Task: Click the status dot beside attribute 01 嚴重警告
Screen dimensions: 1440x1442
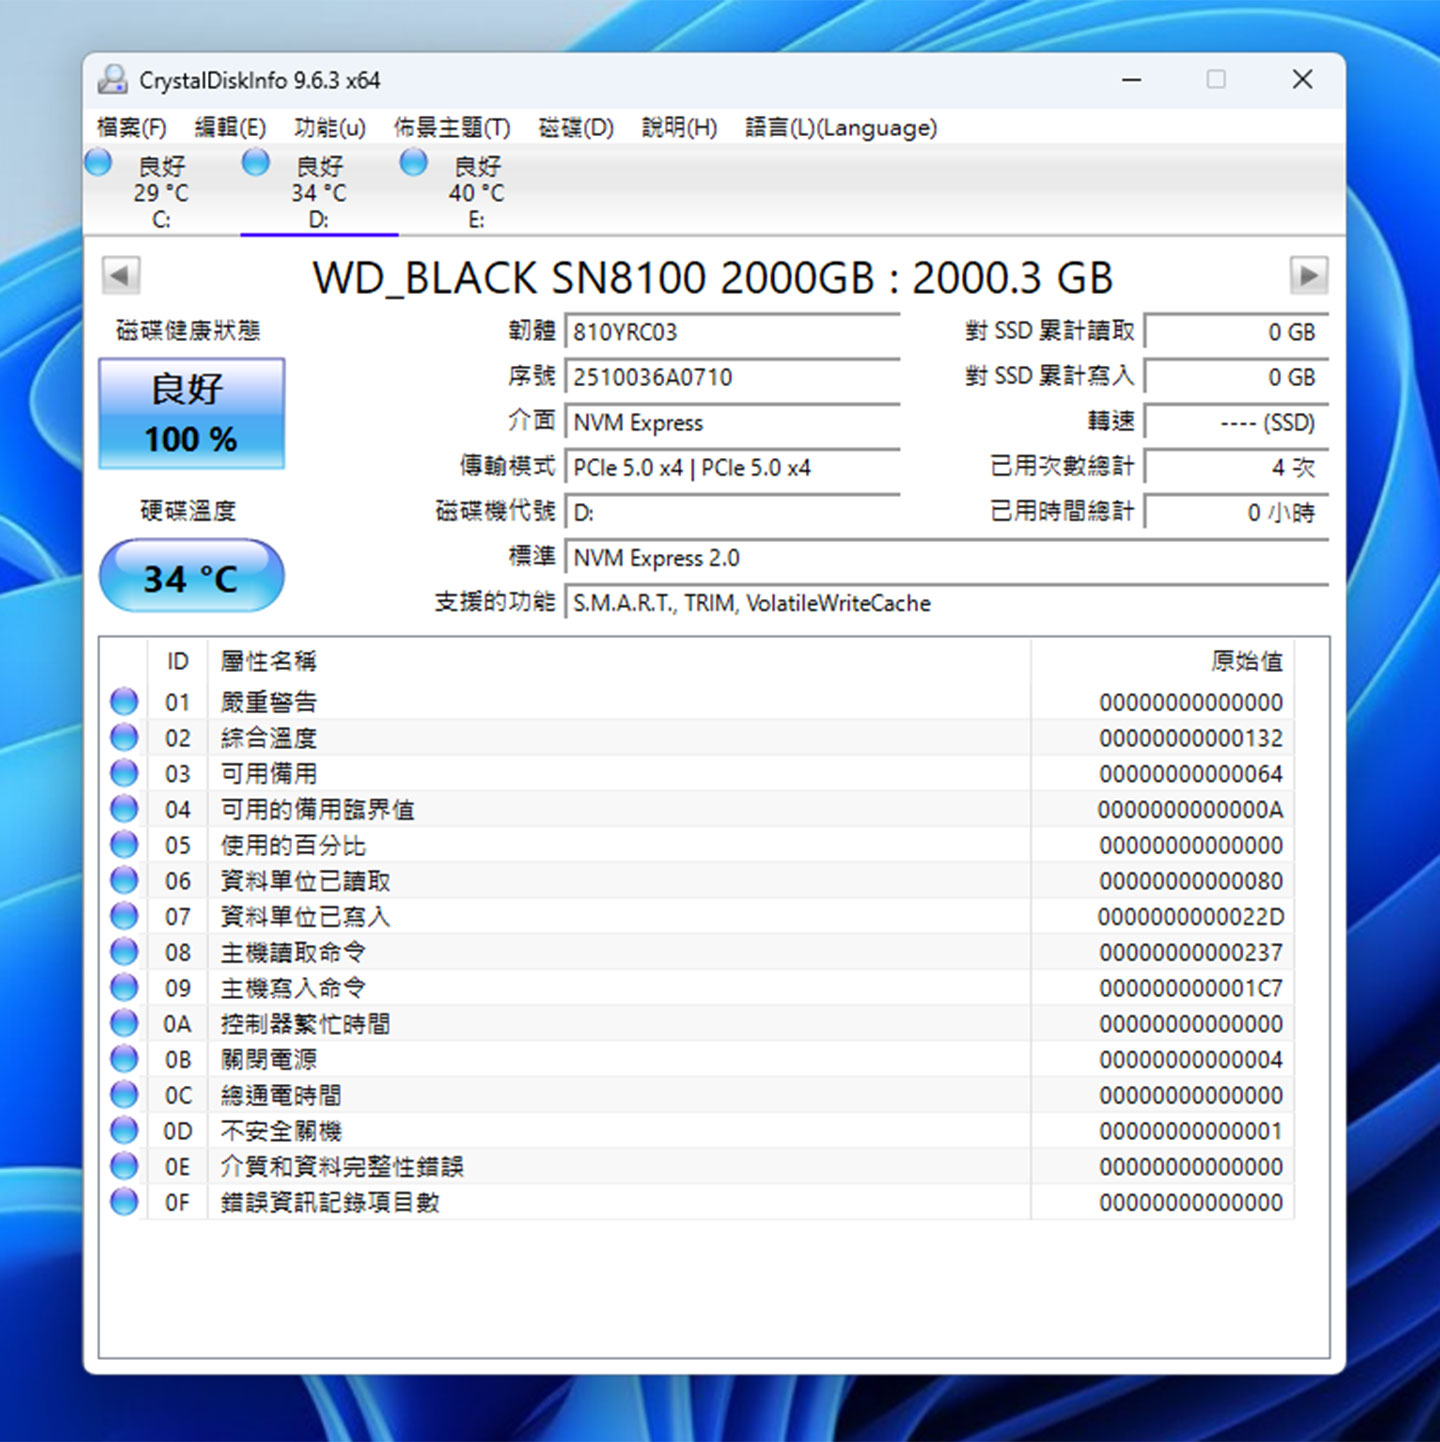Action: coord(124,701)
